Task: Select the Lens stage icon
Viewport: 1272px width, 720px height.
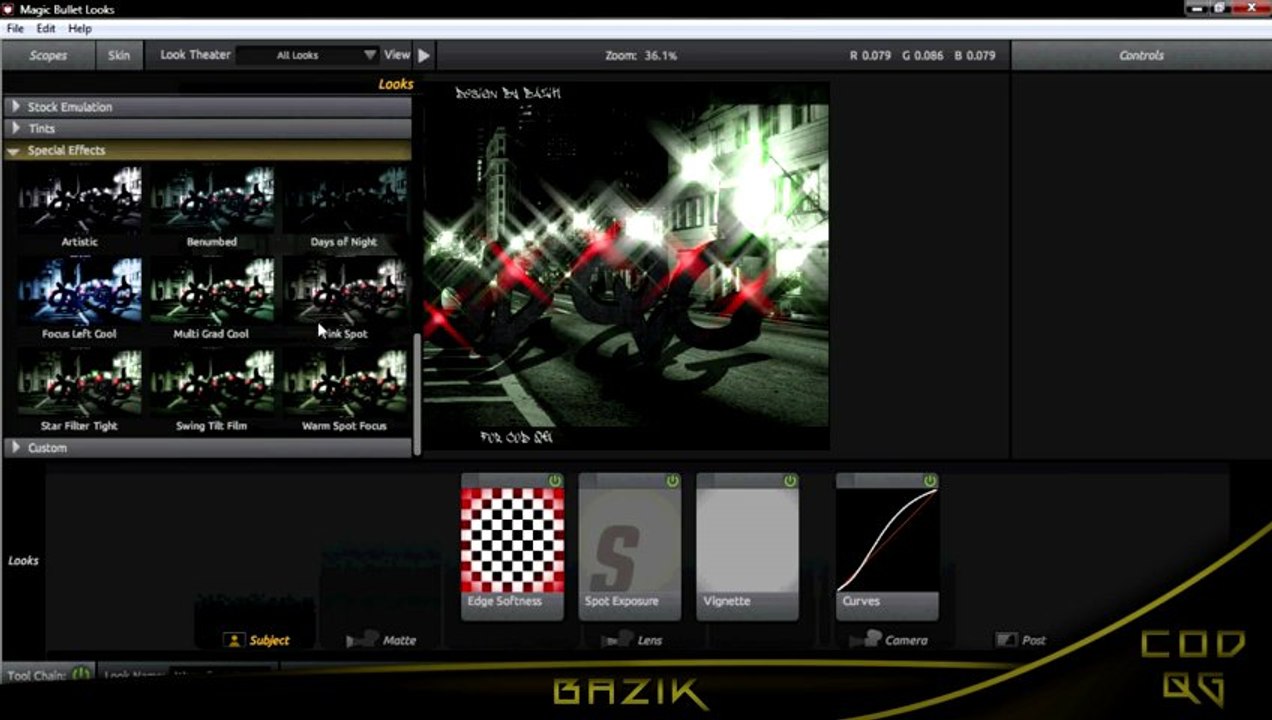Action: coord(616,640)
